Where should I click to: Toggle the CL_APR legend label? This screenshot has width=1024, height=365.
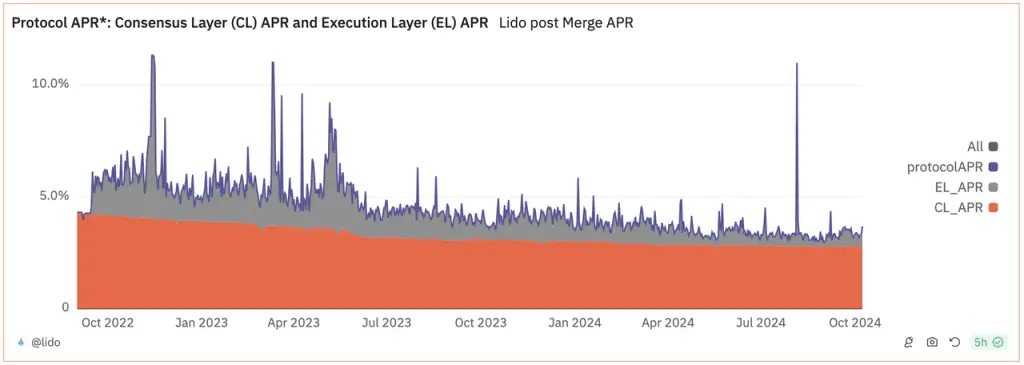pyautogui.click(x=959, y=208)
